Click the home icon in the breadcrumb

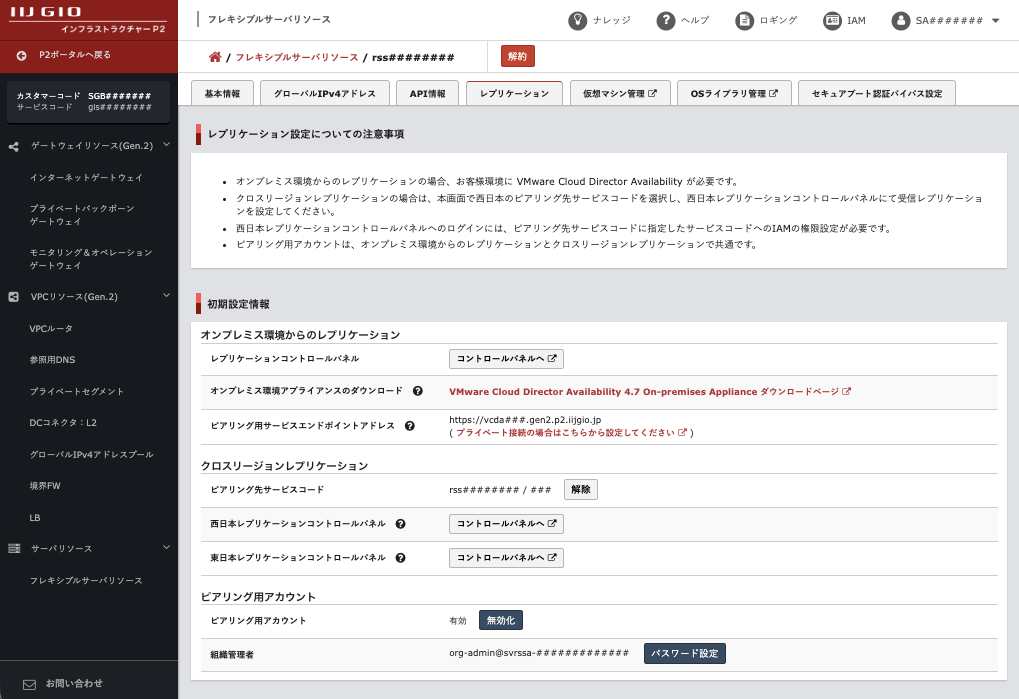point(215,57)
